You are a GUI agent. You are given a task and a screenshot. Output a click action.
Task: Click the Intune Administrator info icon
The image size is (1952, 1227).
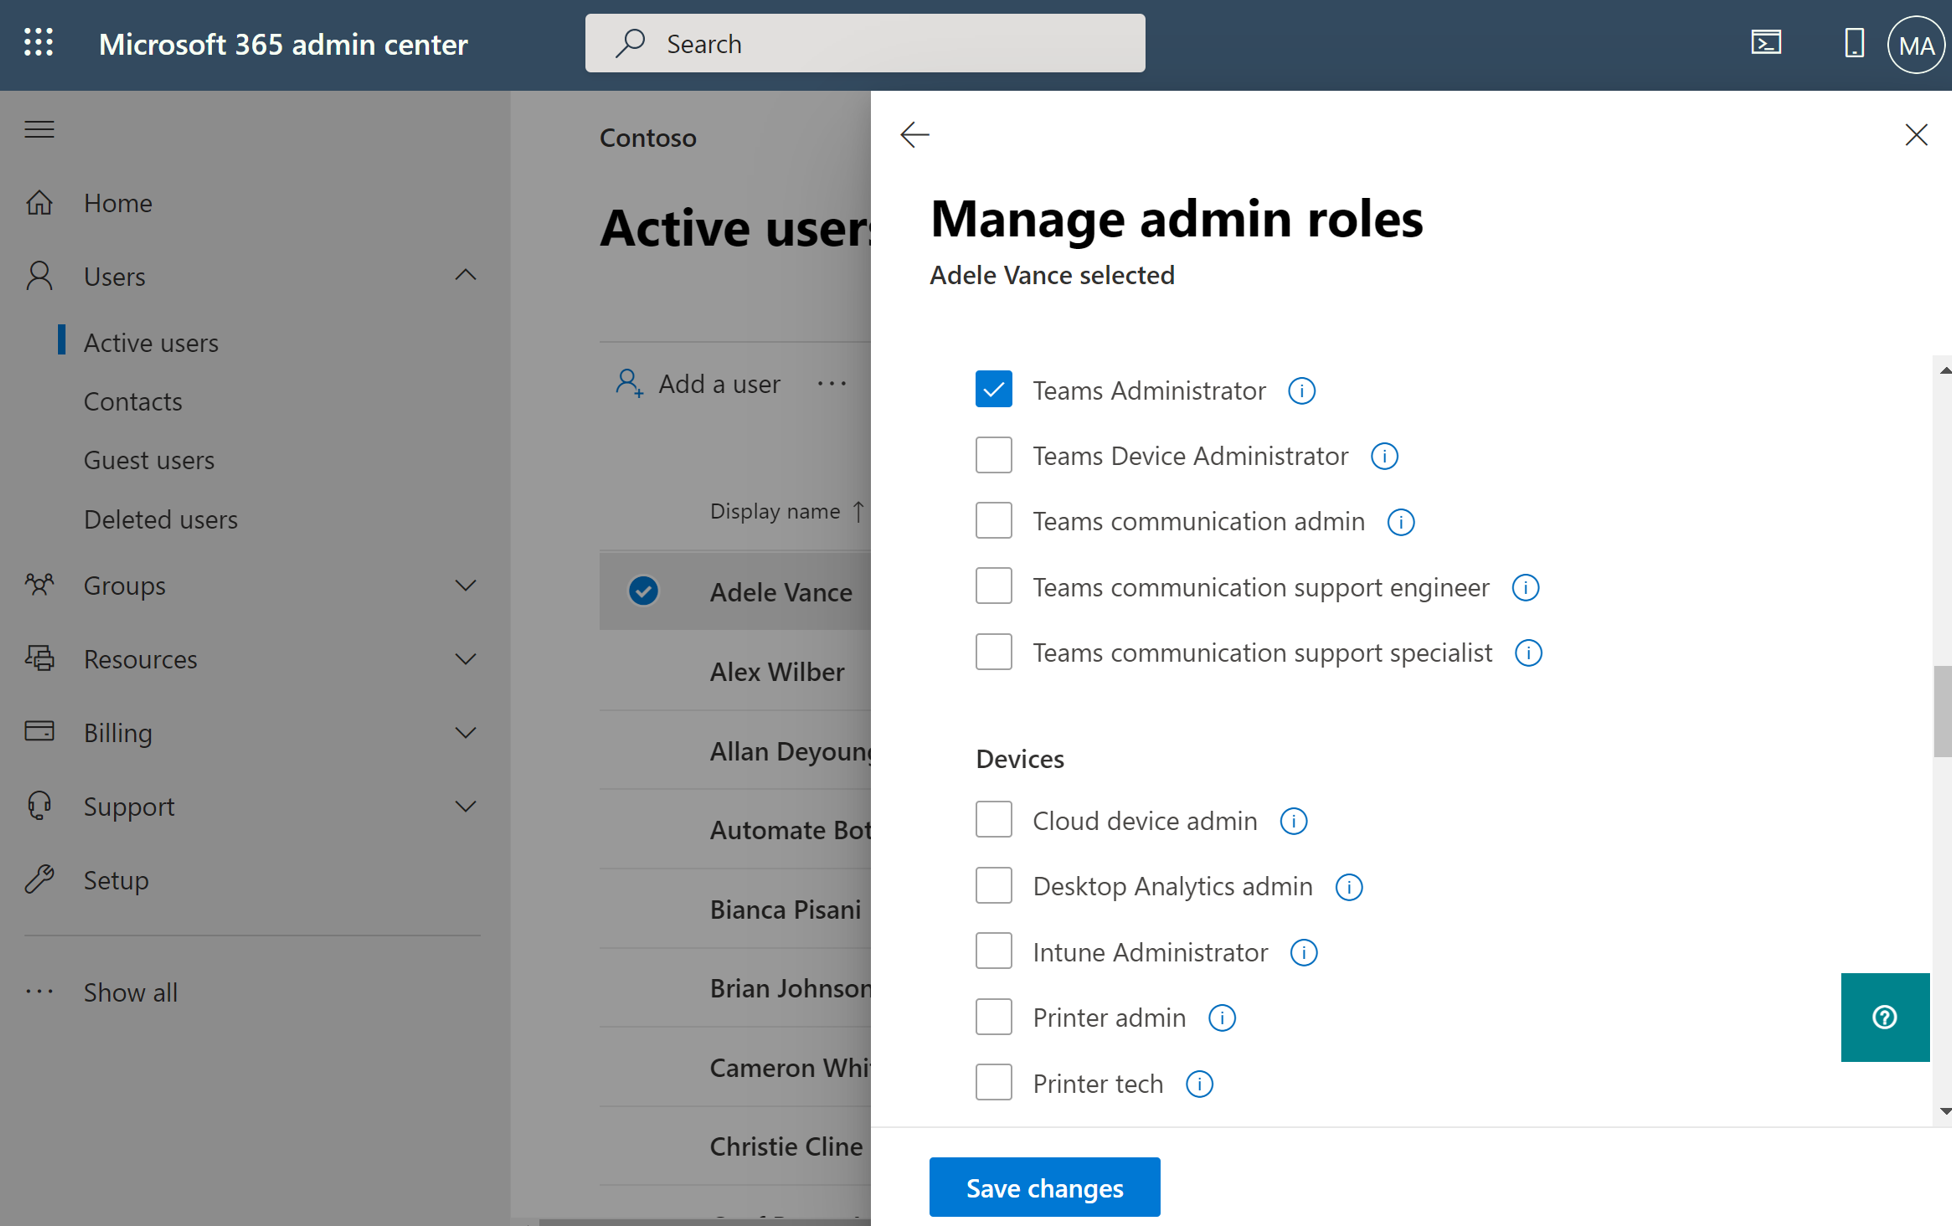[1302, 951]
